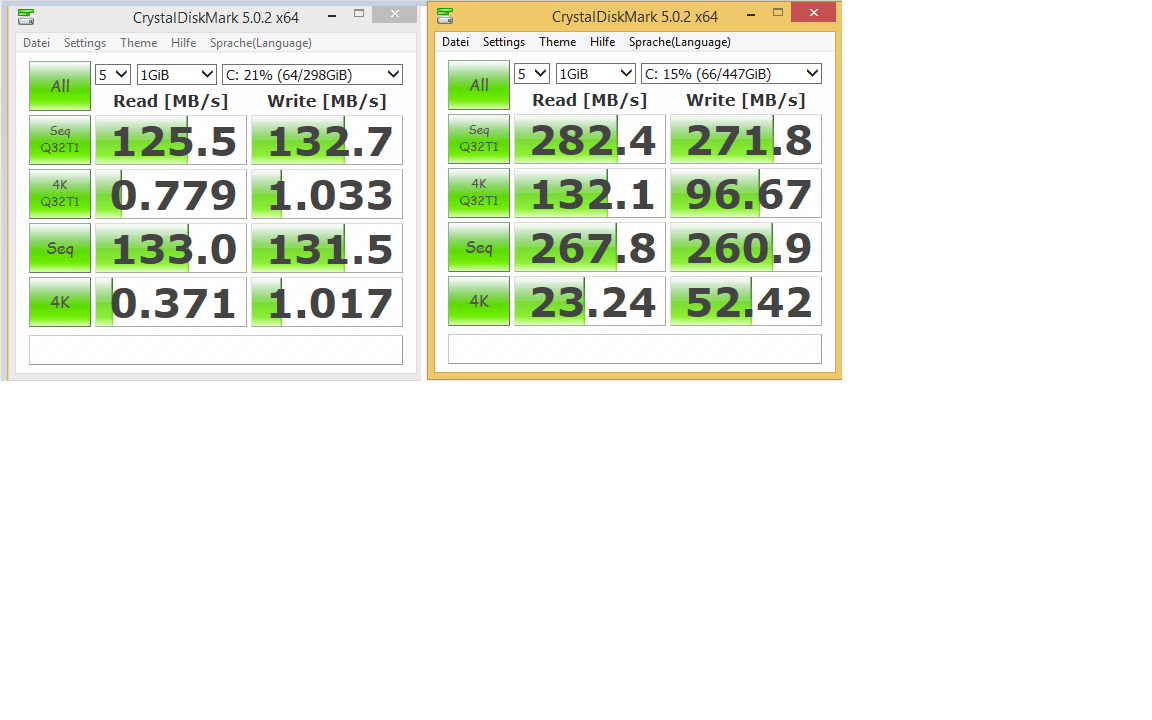Open drive C: 15% dropdown in right window
Viewport: 1152px width, 720px height.
(x=731, y=74)
